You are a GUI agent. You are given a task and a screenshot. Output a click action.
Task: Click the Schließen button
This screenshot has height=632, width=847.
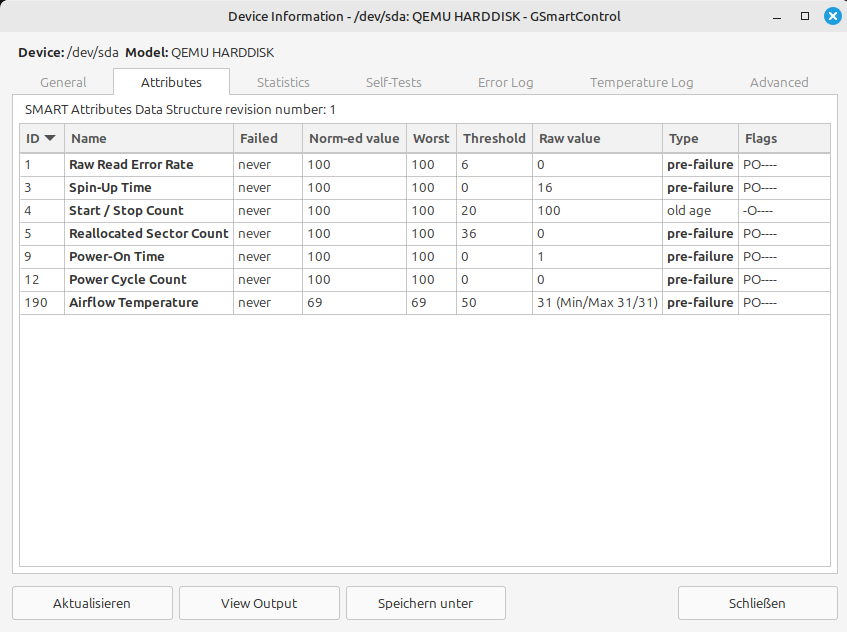tap(757, 603)
